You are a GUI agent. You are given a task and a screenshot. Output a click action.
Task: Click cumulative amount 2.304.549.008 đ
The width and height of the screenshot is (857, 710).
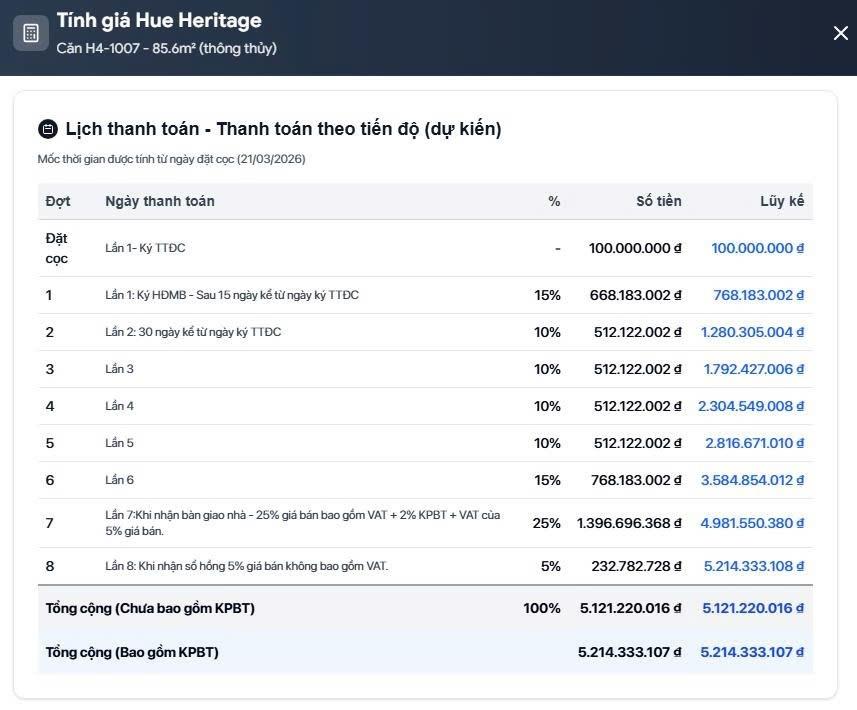[x=751, y=406]
